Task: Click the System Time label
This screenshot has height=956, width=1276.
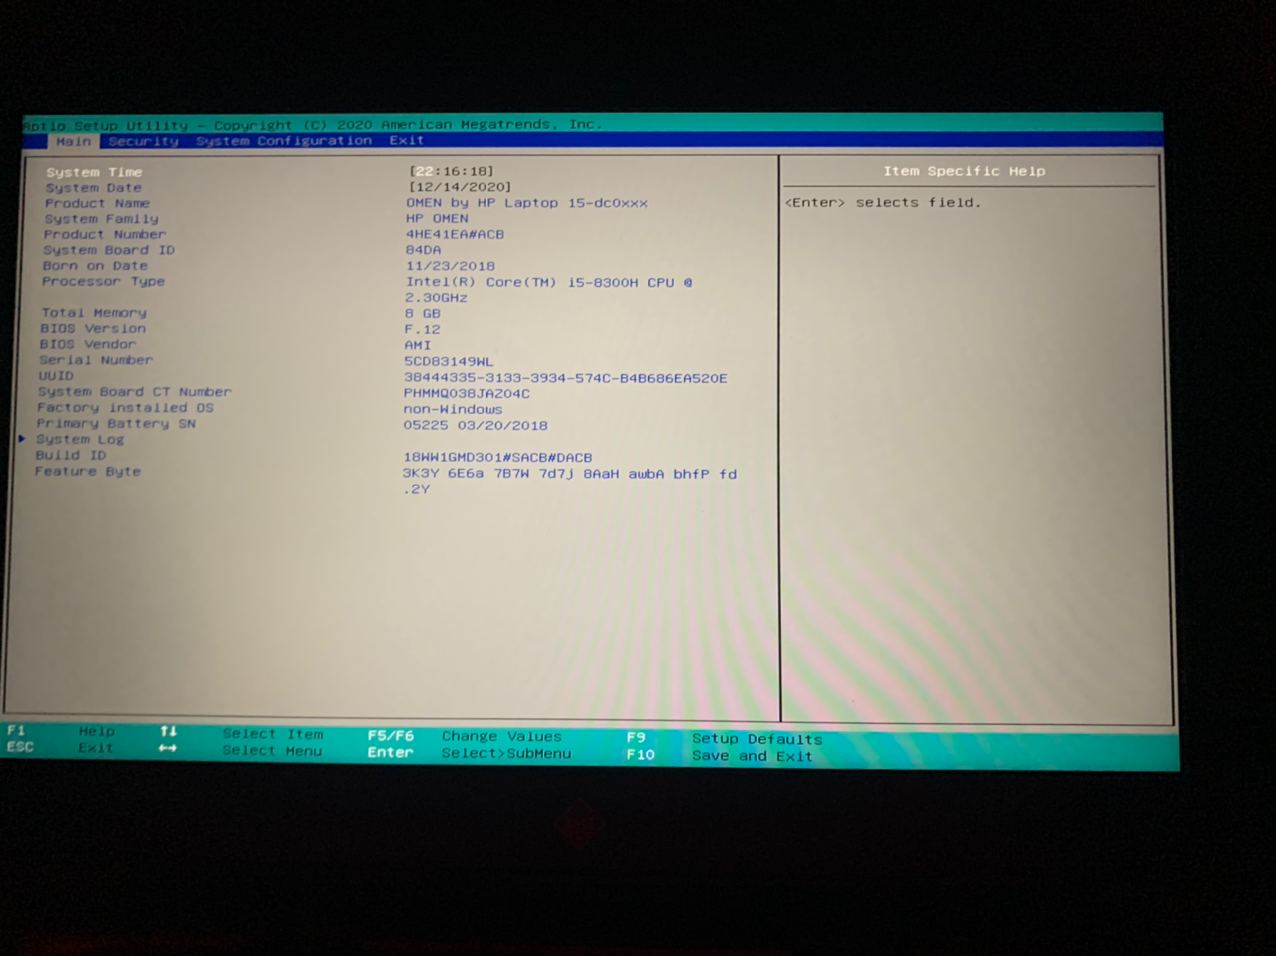Action: tap(94, 172)
